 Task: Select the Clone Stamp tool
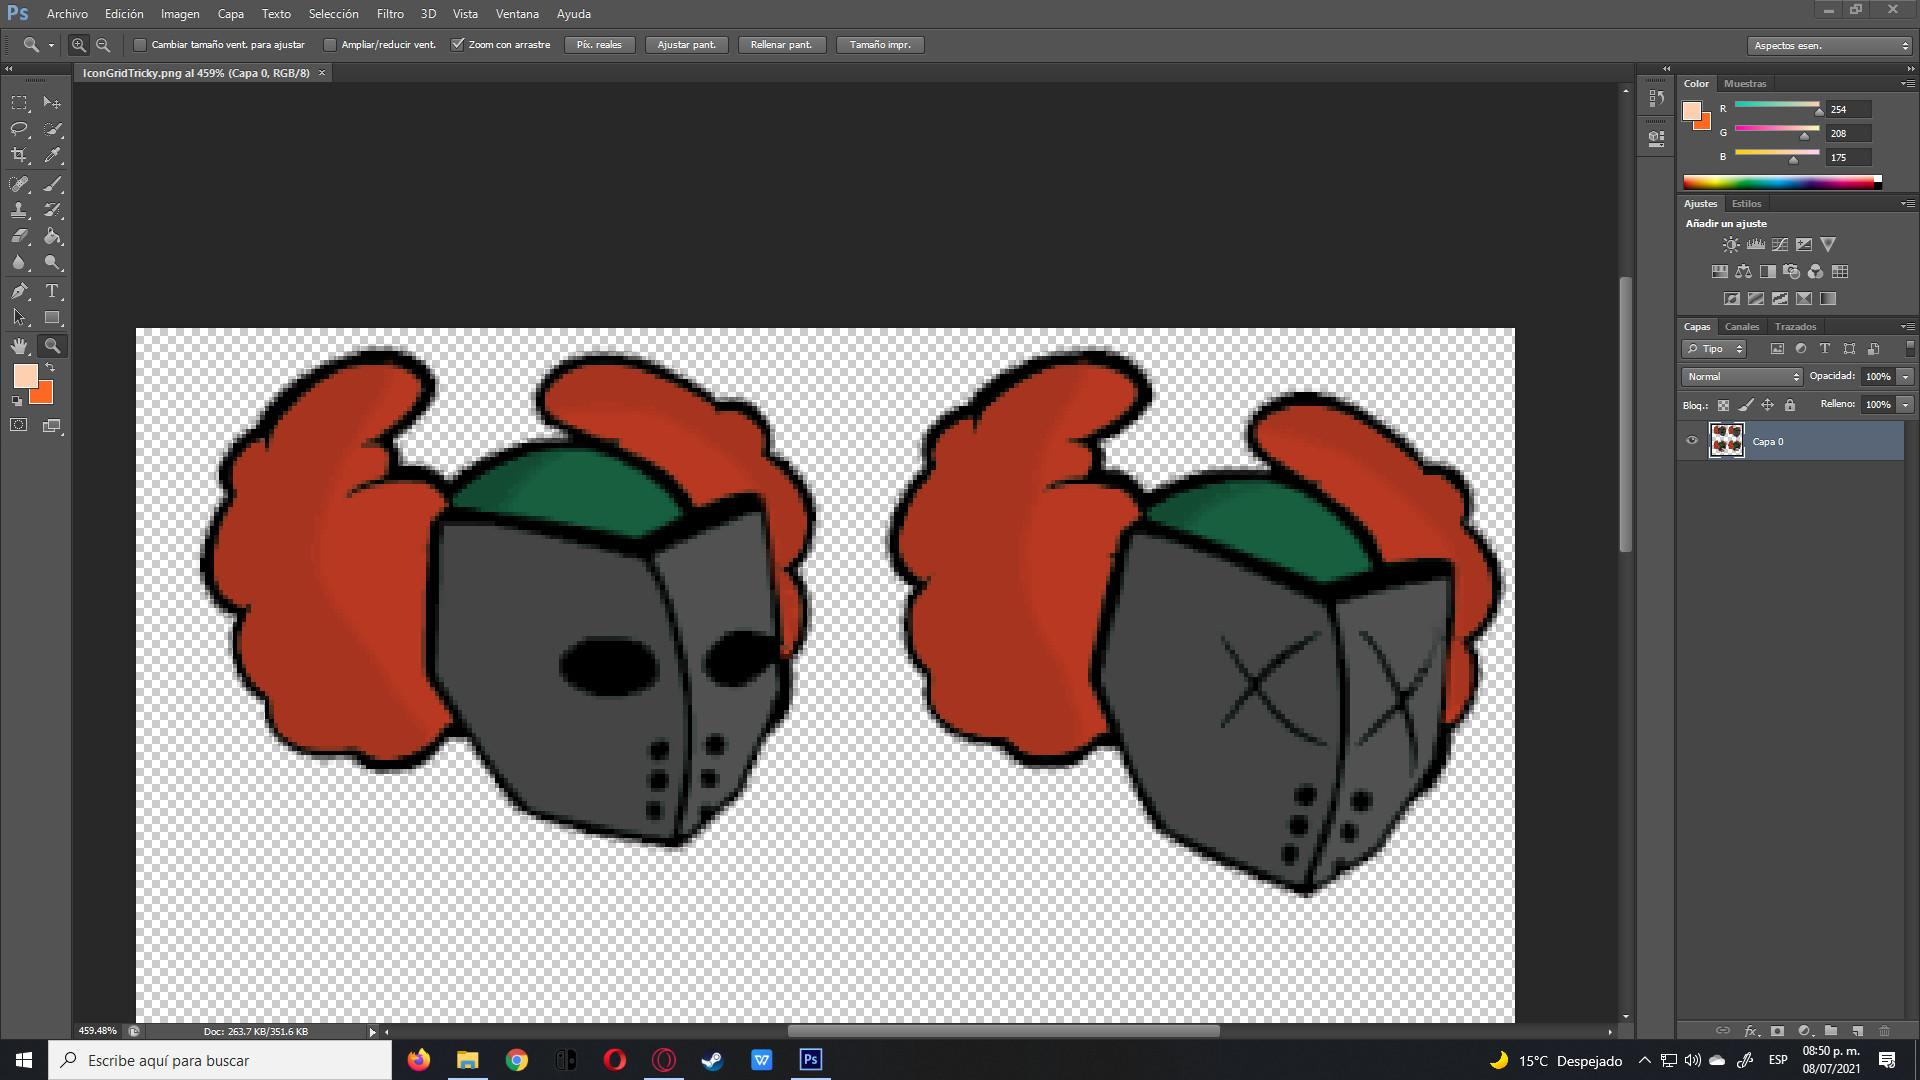click(x=19, y=210)
